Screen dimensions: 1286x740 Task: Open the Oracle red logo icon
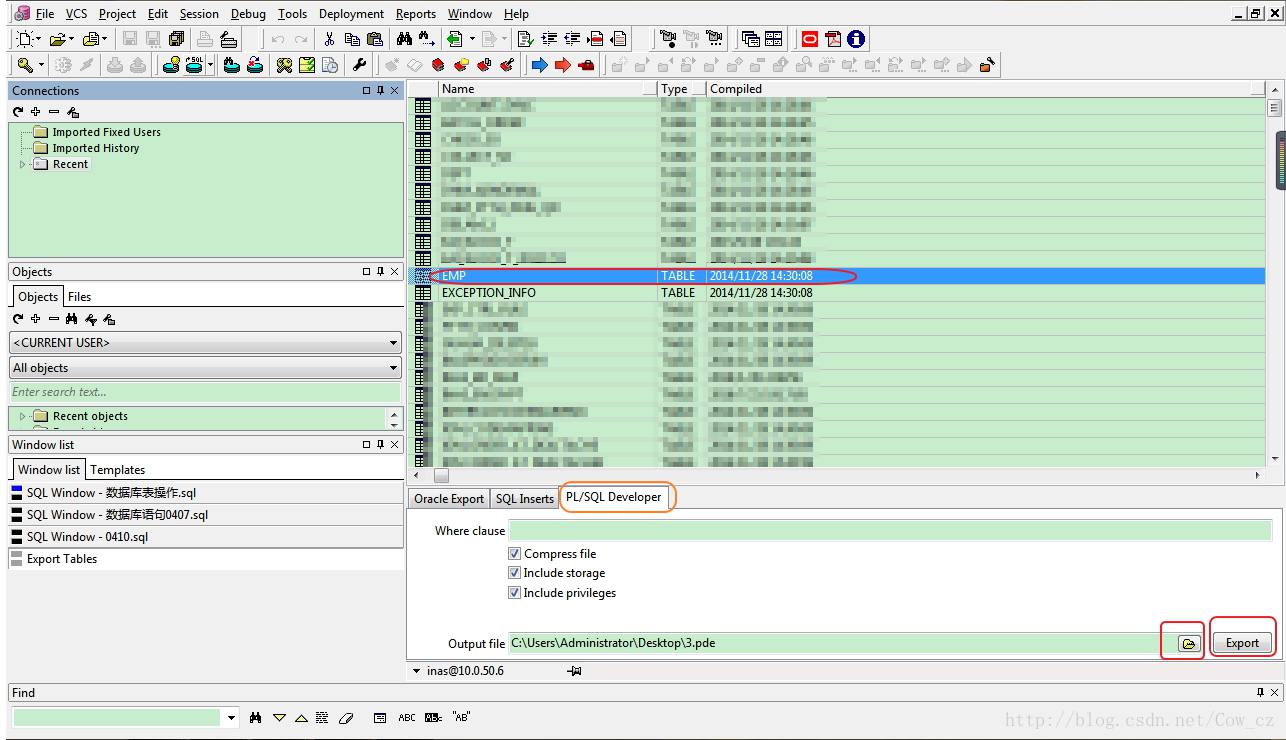coord(810,39)
